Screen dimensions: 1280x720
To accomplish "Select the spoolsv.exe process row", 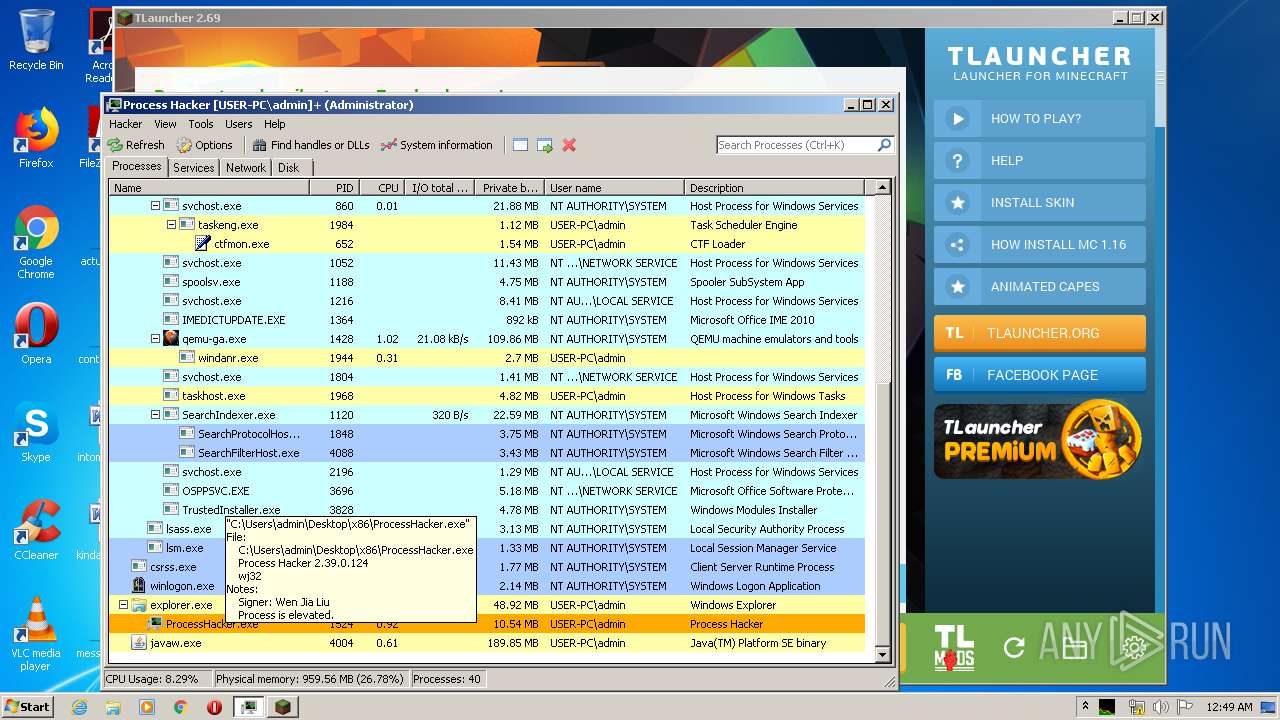I will (x=486, y=282).
